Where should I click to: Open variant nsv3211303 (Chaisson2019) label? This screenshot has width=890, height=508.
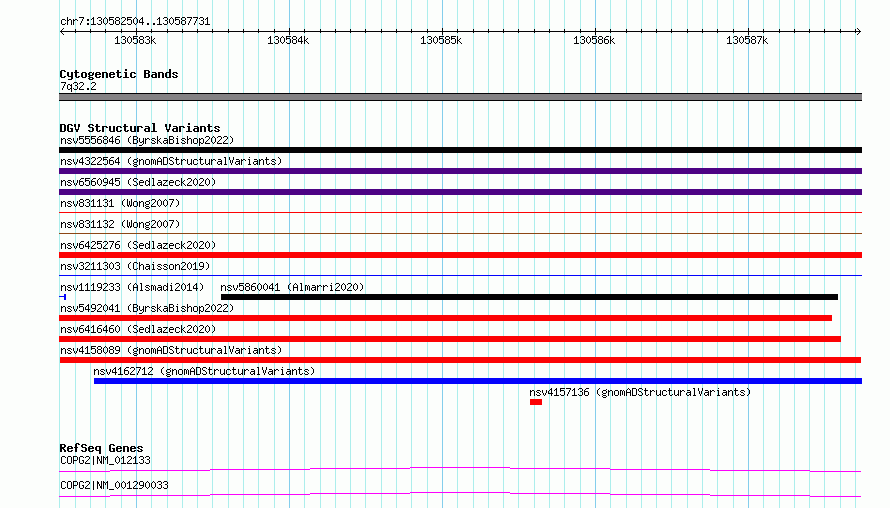coord(135,266)
